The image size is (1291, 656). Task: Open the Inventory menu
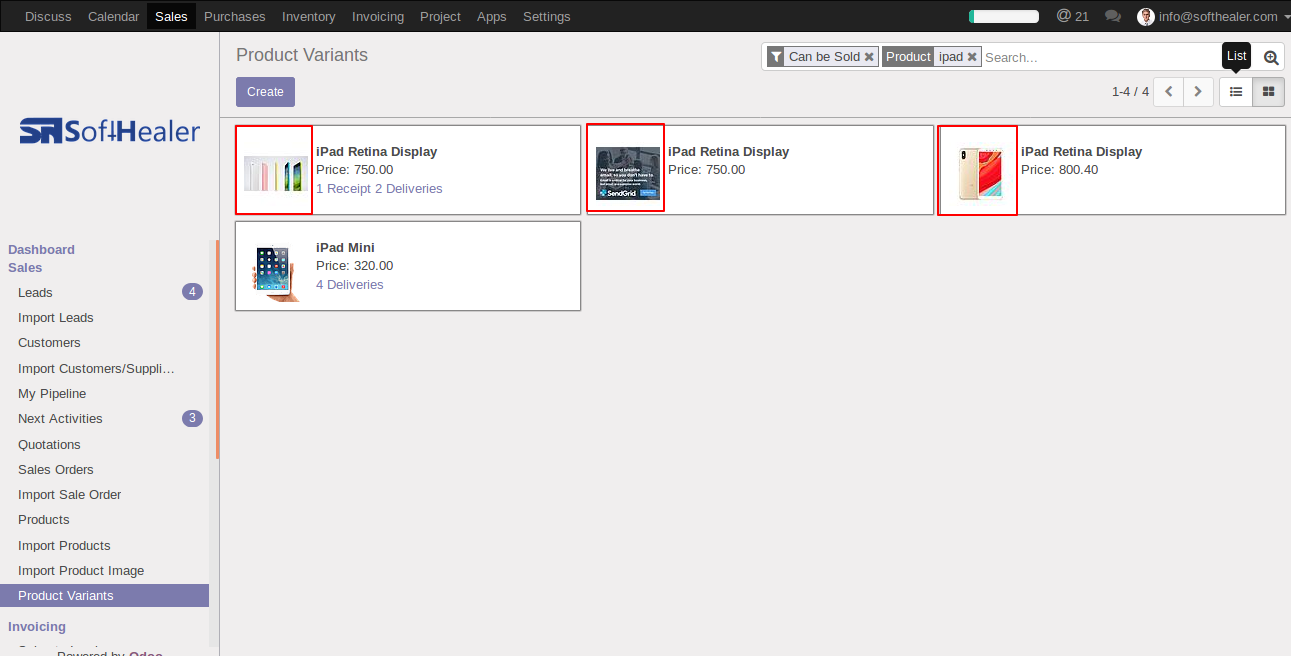309,16
